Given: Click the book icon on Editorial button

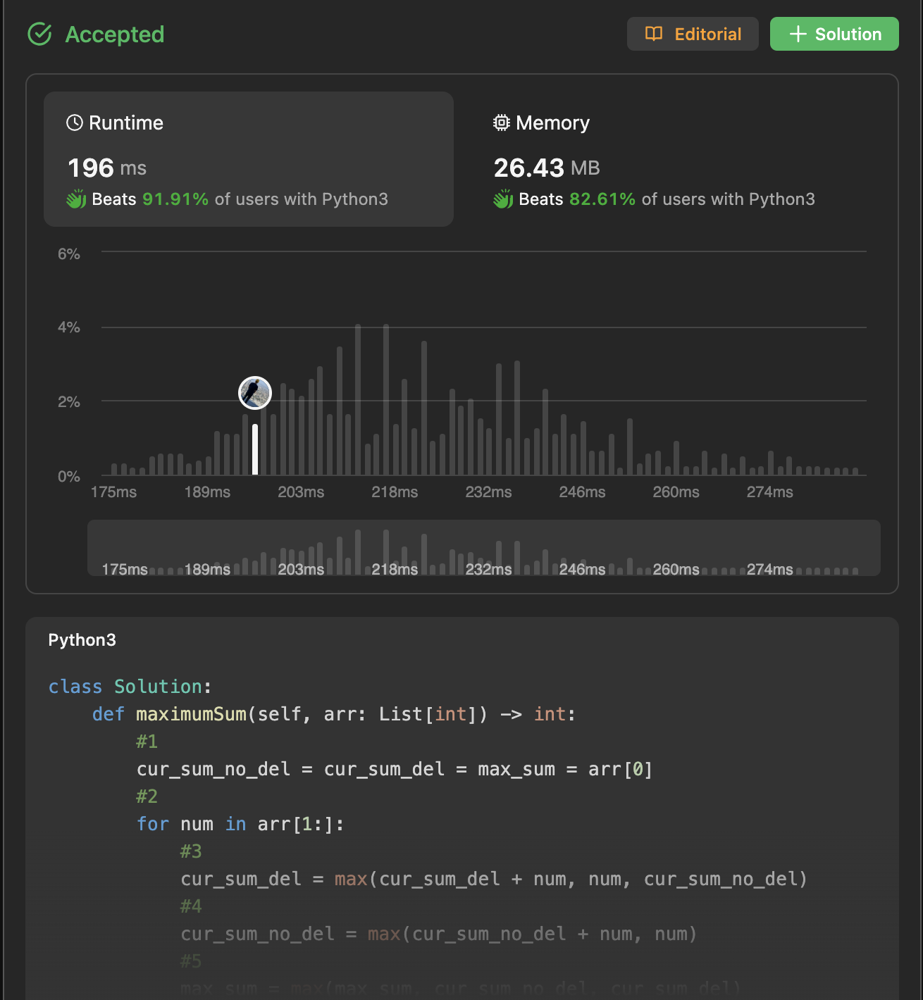Looking at the screenshot, I should (653, 34).
